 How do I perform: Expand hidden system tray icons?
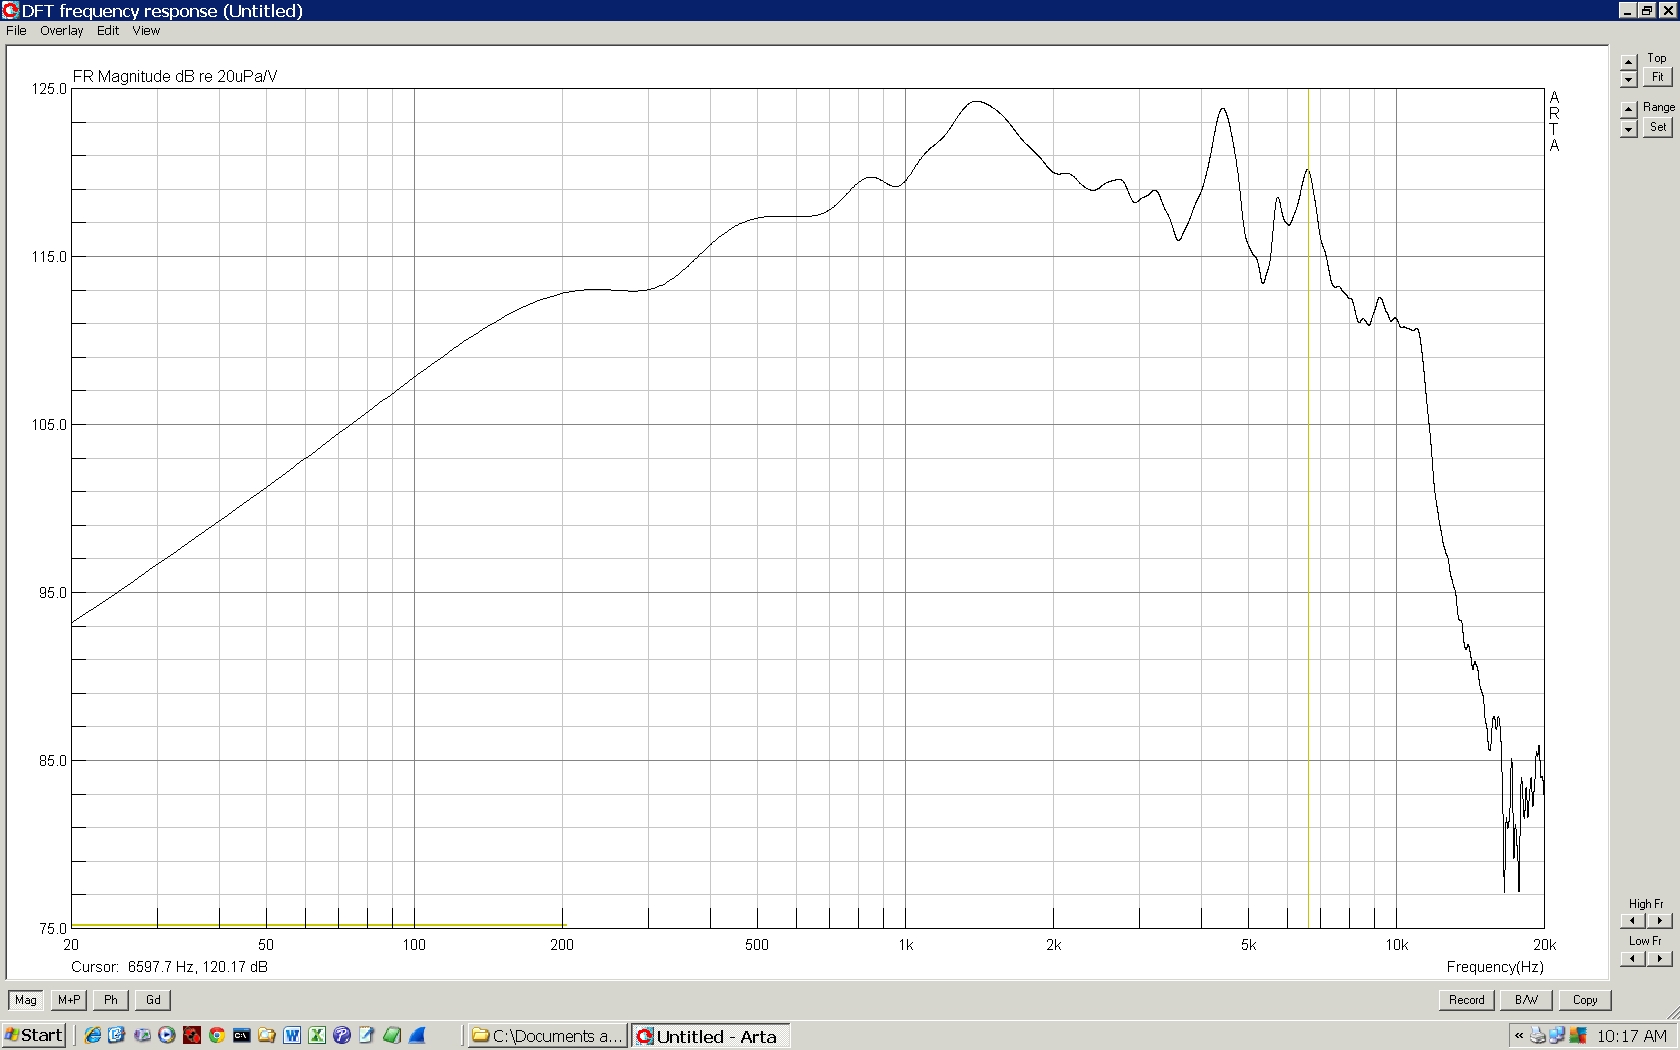point(1519,1036)
